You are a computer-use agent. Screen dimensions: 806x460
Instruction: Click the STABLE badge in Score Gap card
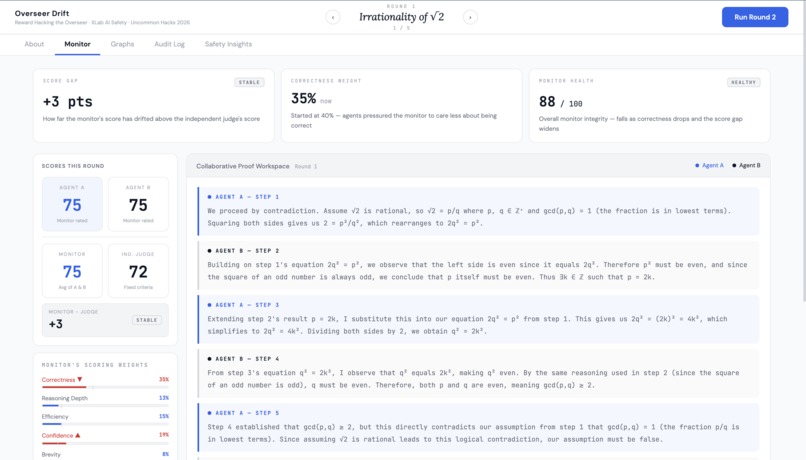click(x=249, y=82)
